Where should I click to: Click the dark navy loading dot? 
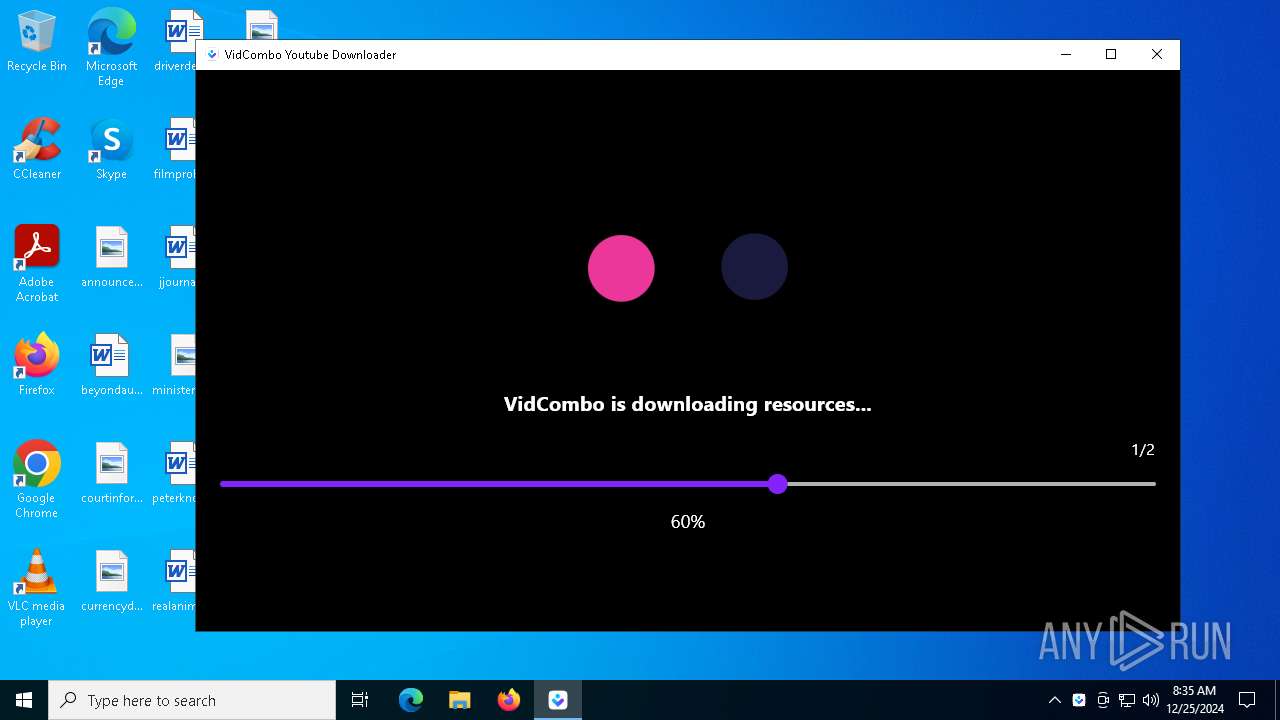(754, 267)
